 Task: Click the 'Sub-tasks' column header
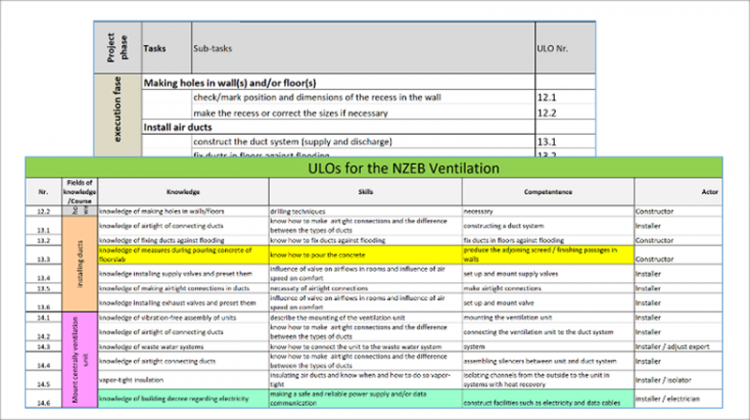point(212,47)
